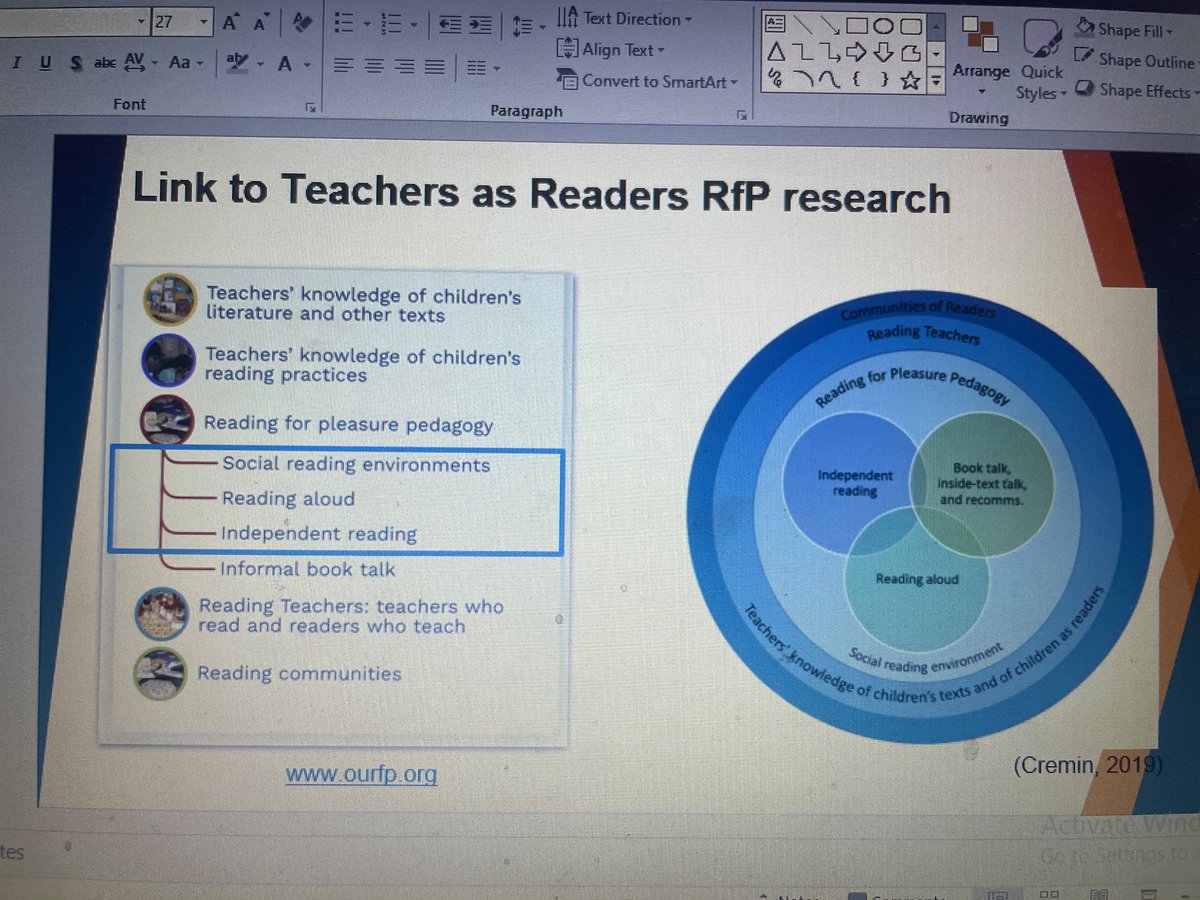This screenshot has height=900, width=1200.
Task: Open the www.ourfp.org link on slide
Action: tap(361, 773)
